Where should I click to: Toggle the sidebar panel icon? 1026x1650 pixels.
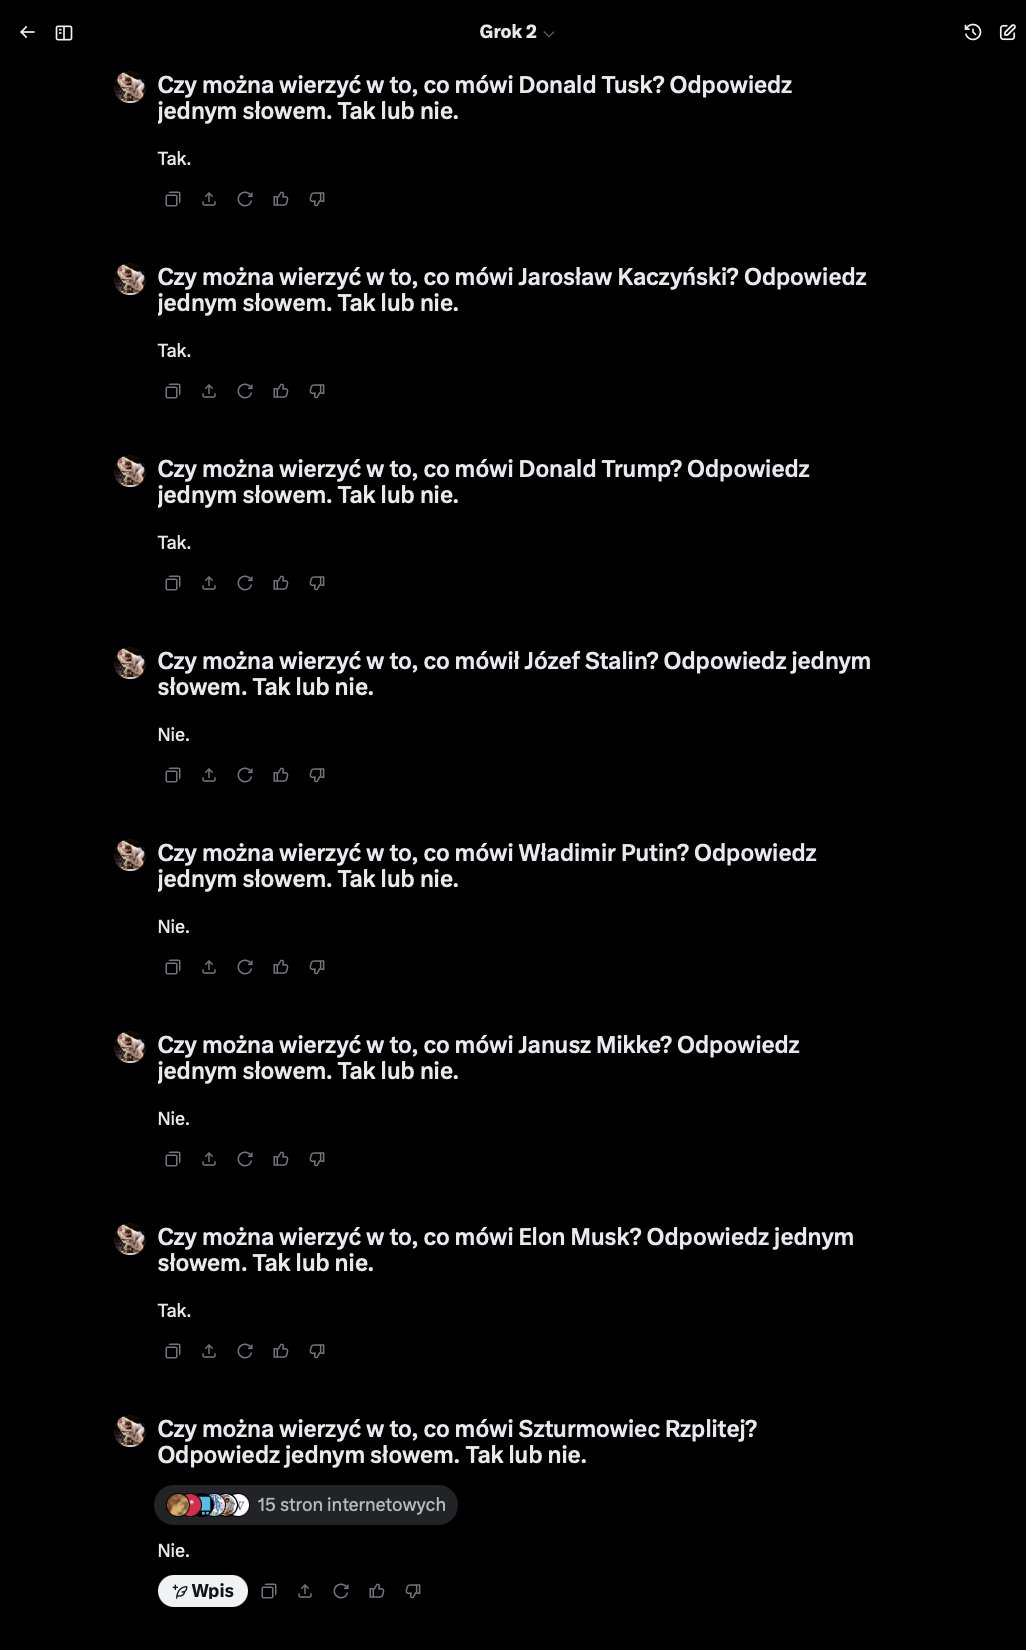(x=64, y=33)
